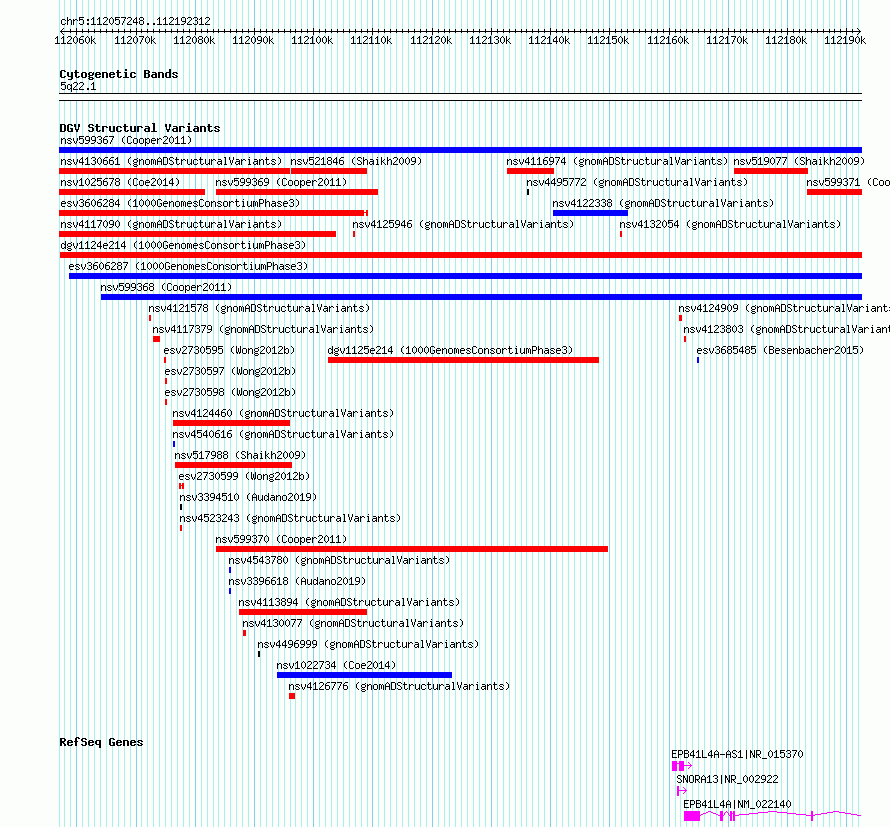The image size is (890, 827).
Task: Select nsv1025678 (Coe2014) variant label
Action: click(120, 182)
